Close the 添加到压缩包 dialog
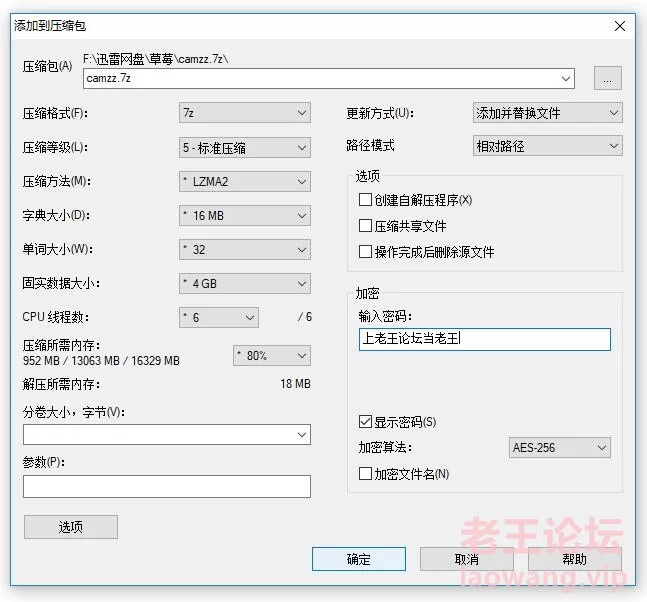The width and height of the screenshot is (647, 602). point(619,26)
